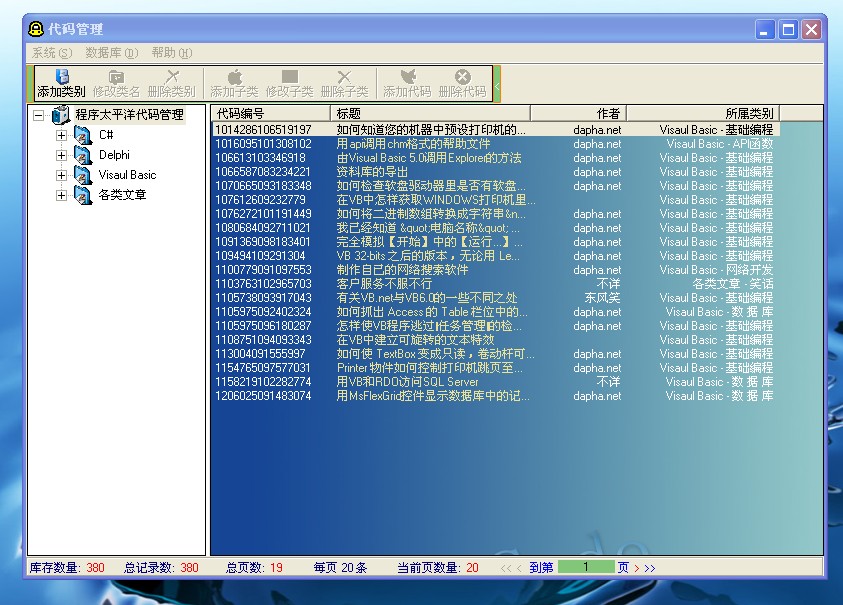This screenshot has height=605, width=843.
Task: Click the application icon in title bar
Action: pyautogui.click(x=35, y=29)
